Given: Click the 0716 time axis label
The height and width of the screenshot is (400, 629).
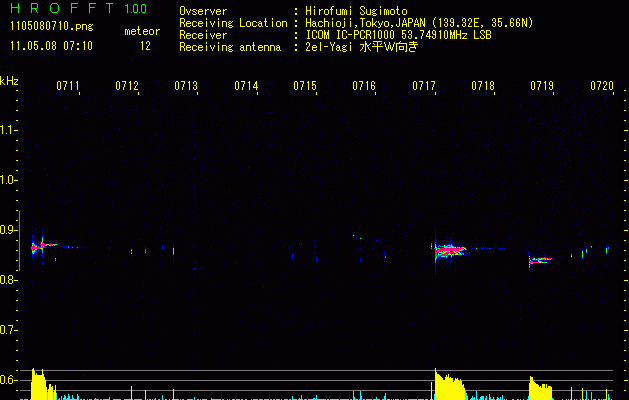Looking at the screenshot, I should (x=364, y=86).
